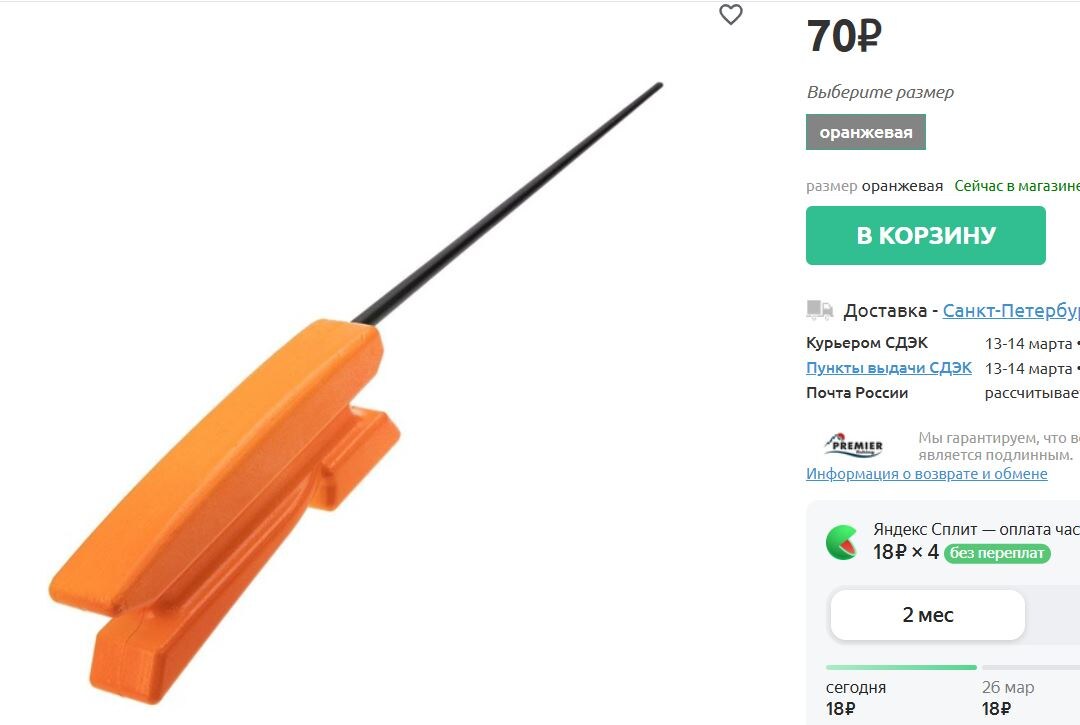Change delivery city Санкт-Петербург link
Screen dimensions: 1080x725
(1011, 311)
